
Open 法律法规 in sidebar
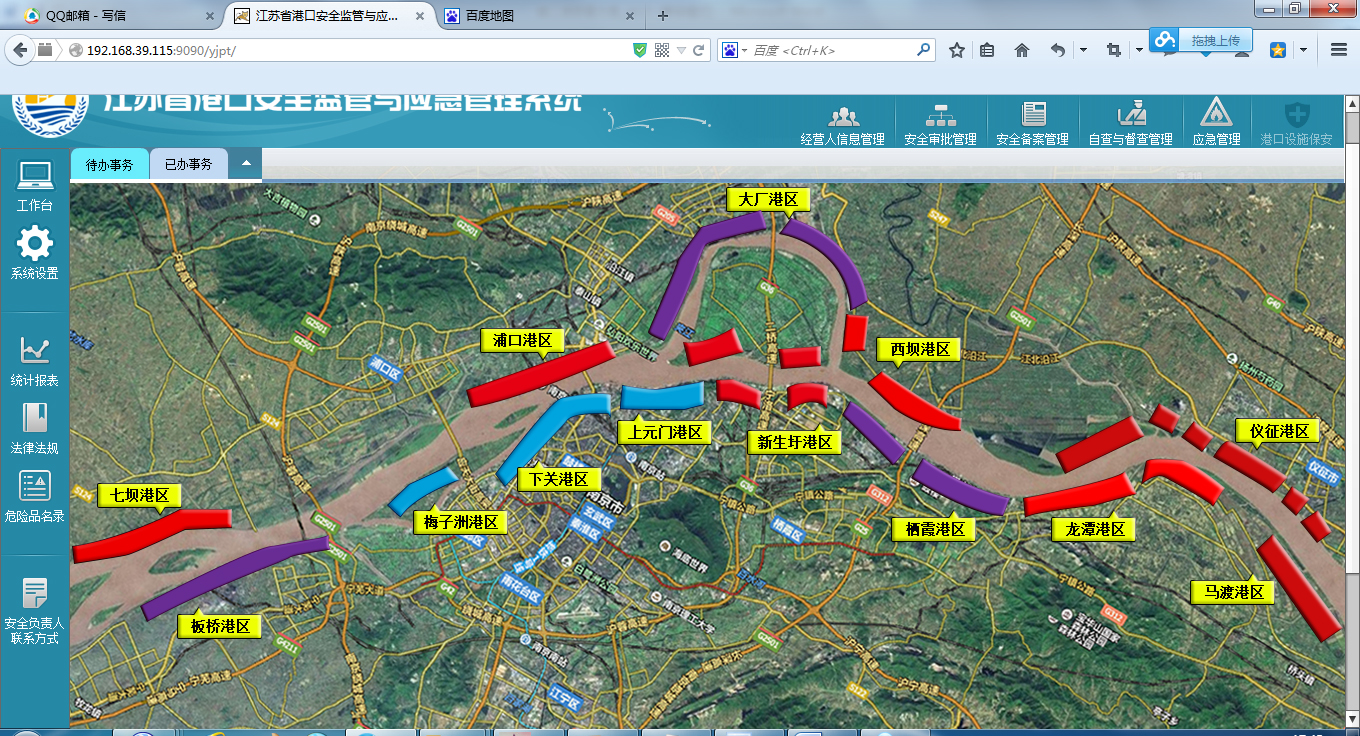tap(35, 420)
